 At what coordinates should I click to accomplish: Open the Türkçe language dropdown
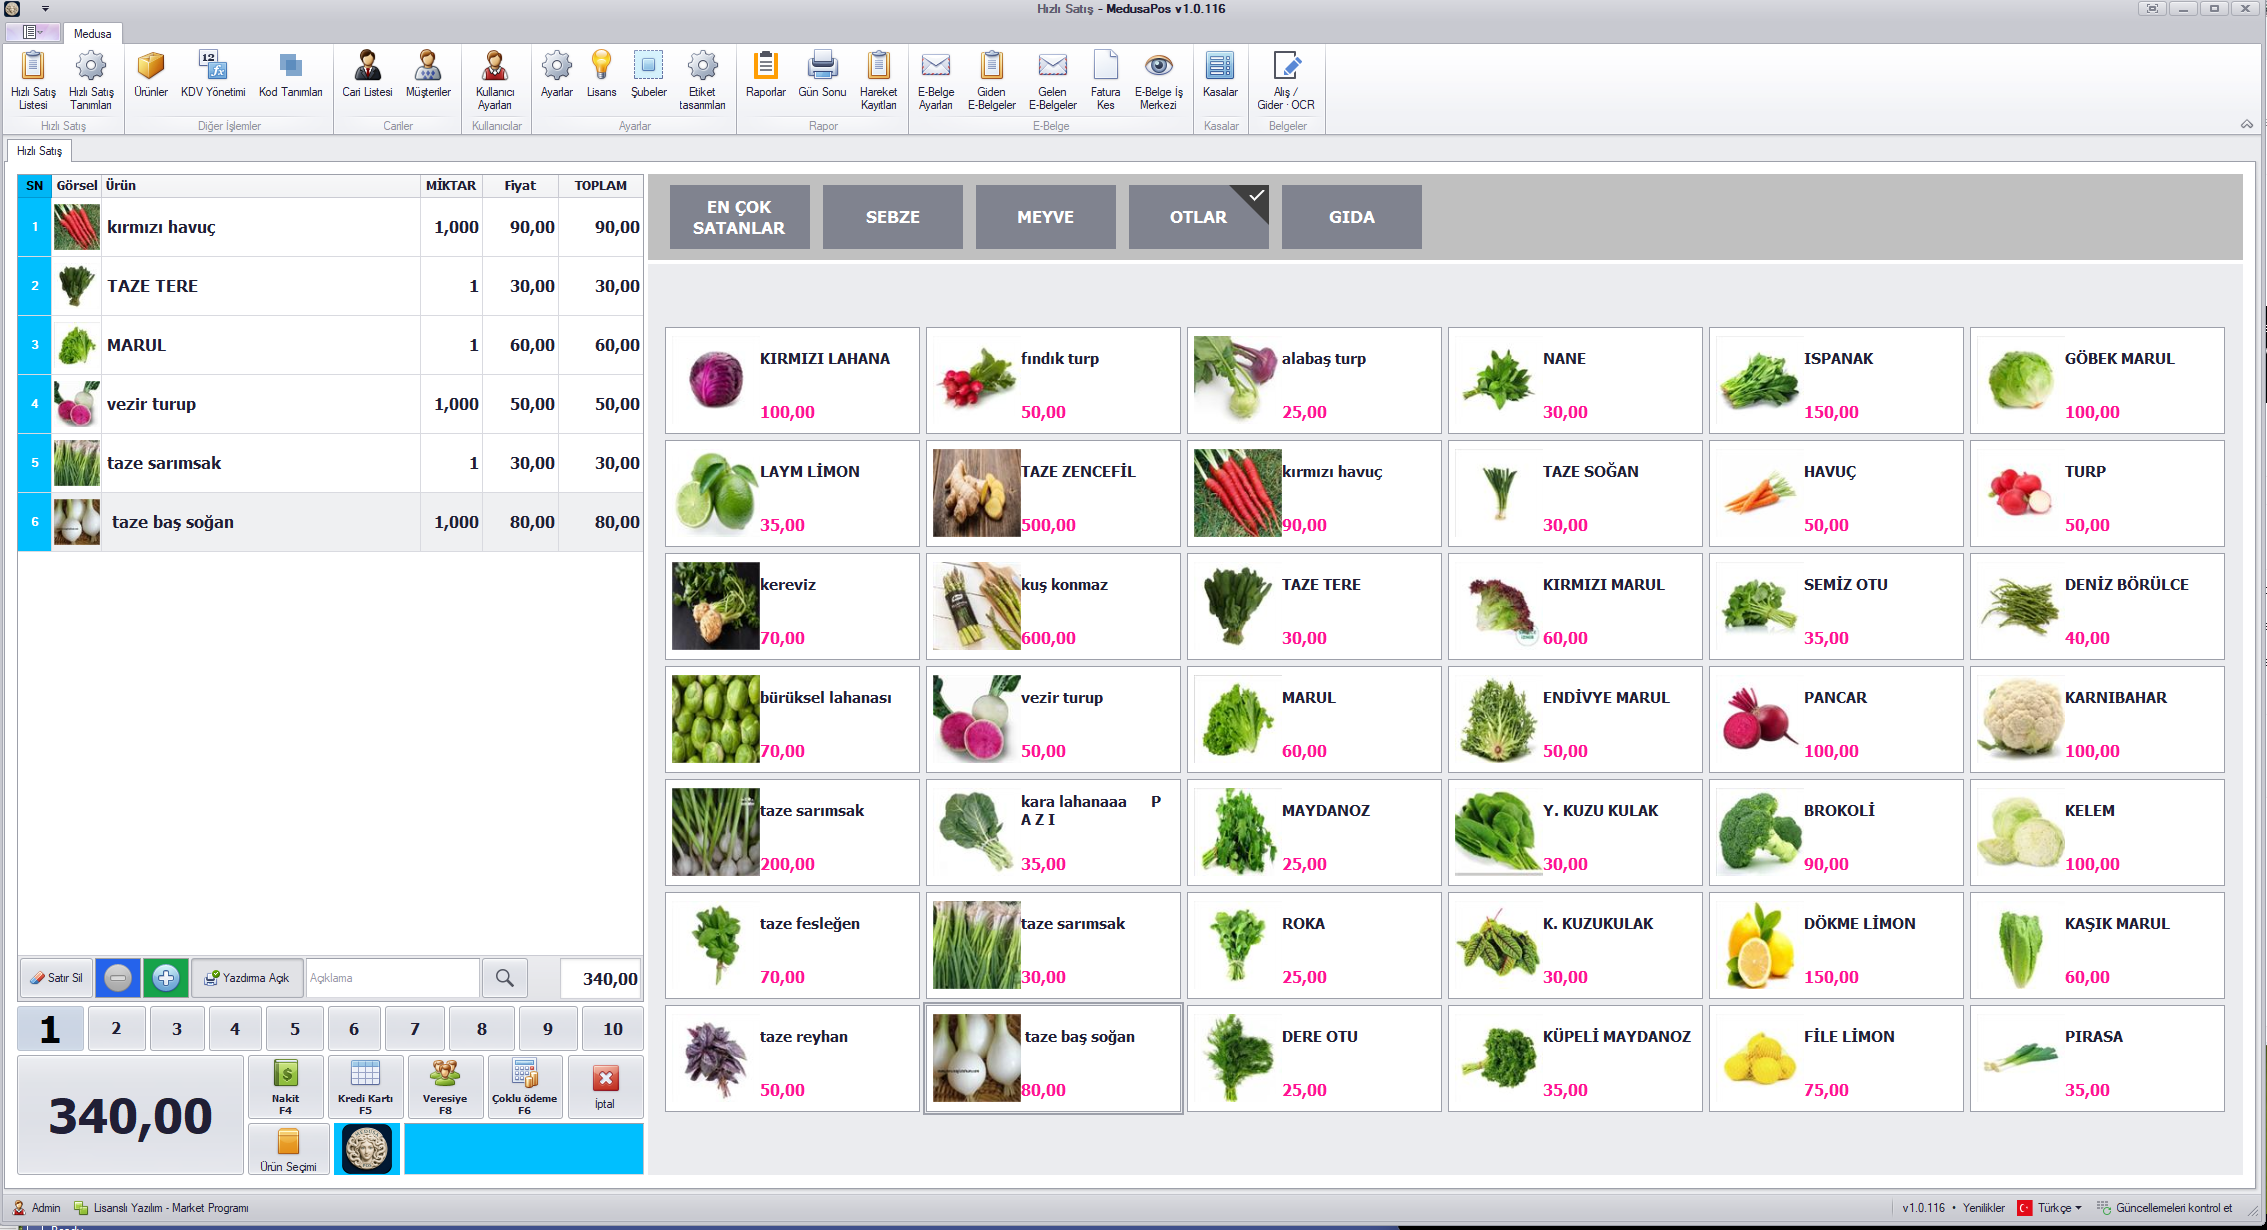(2050, 1208)
